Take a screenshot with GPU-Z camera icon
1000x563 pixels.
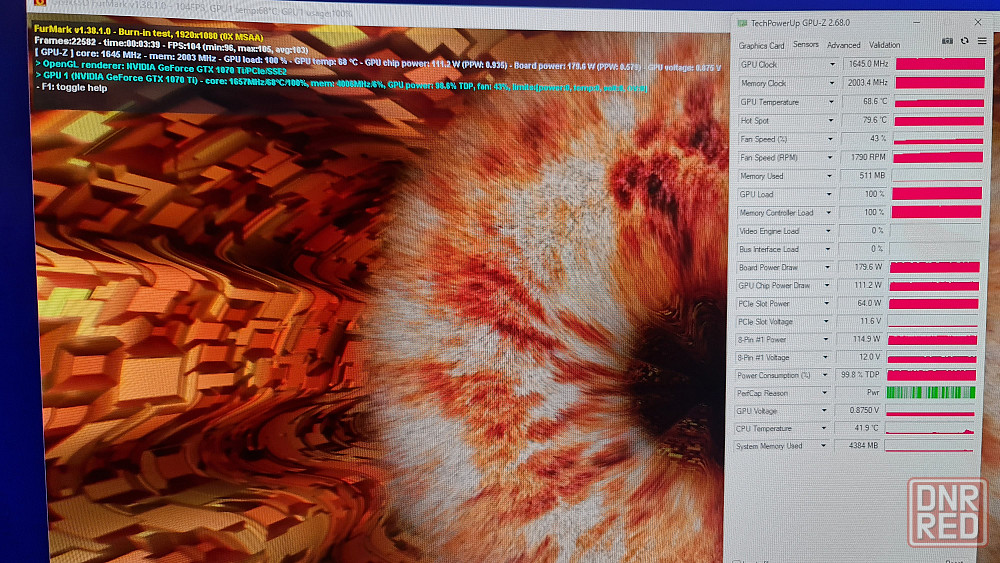947,41
